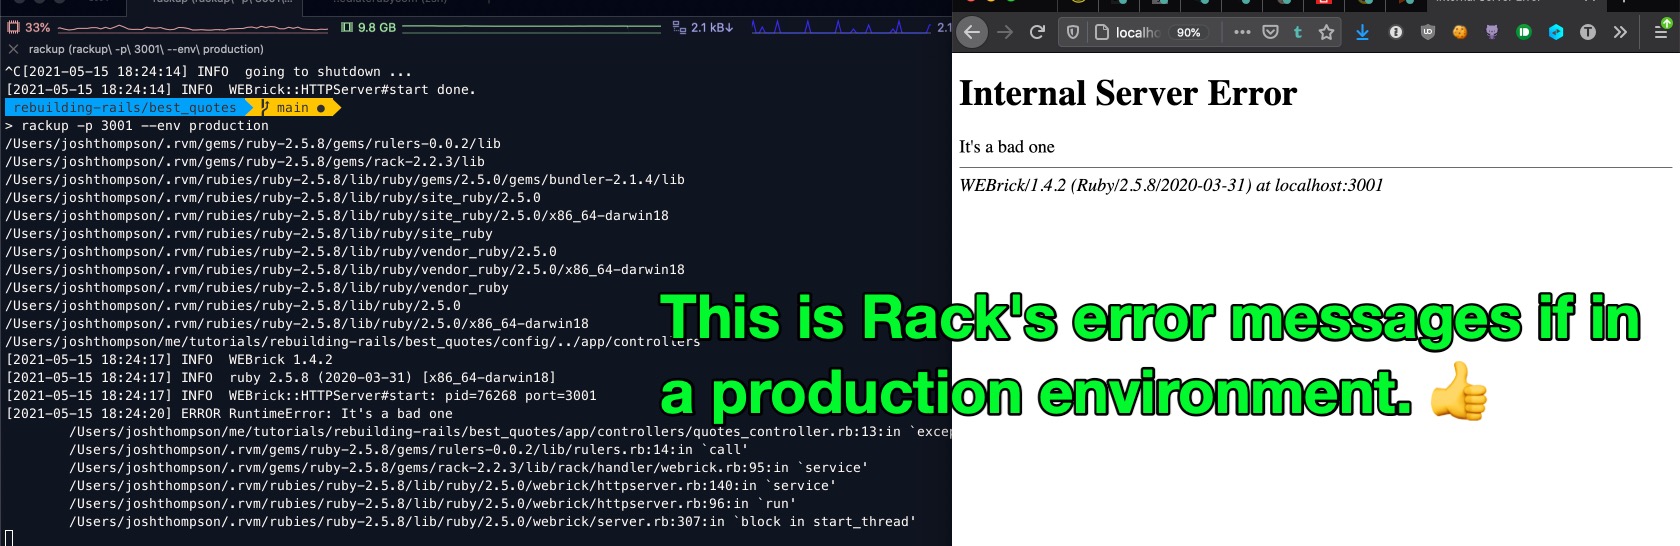Click 'WEBrick::HTTPServer#start: pid=76268 port=3001' line
This screenshot has width=1680, height=546.
point(301,396)
